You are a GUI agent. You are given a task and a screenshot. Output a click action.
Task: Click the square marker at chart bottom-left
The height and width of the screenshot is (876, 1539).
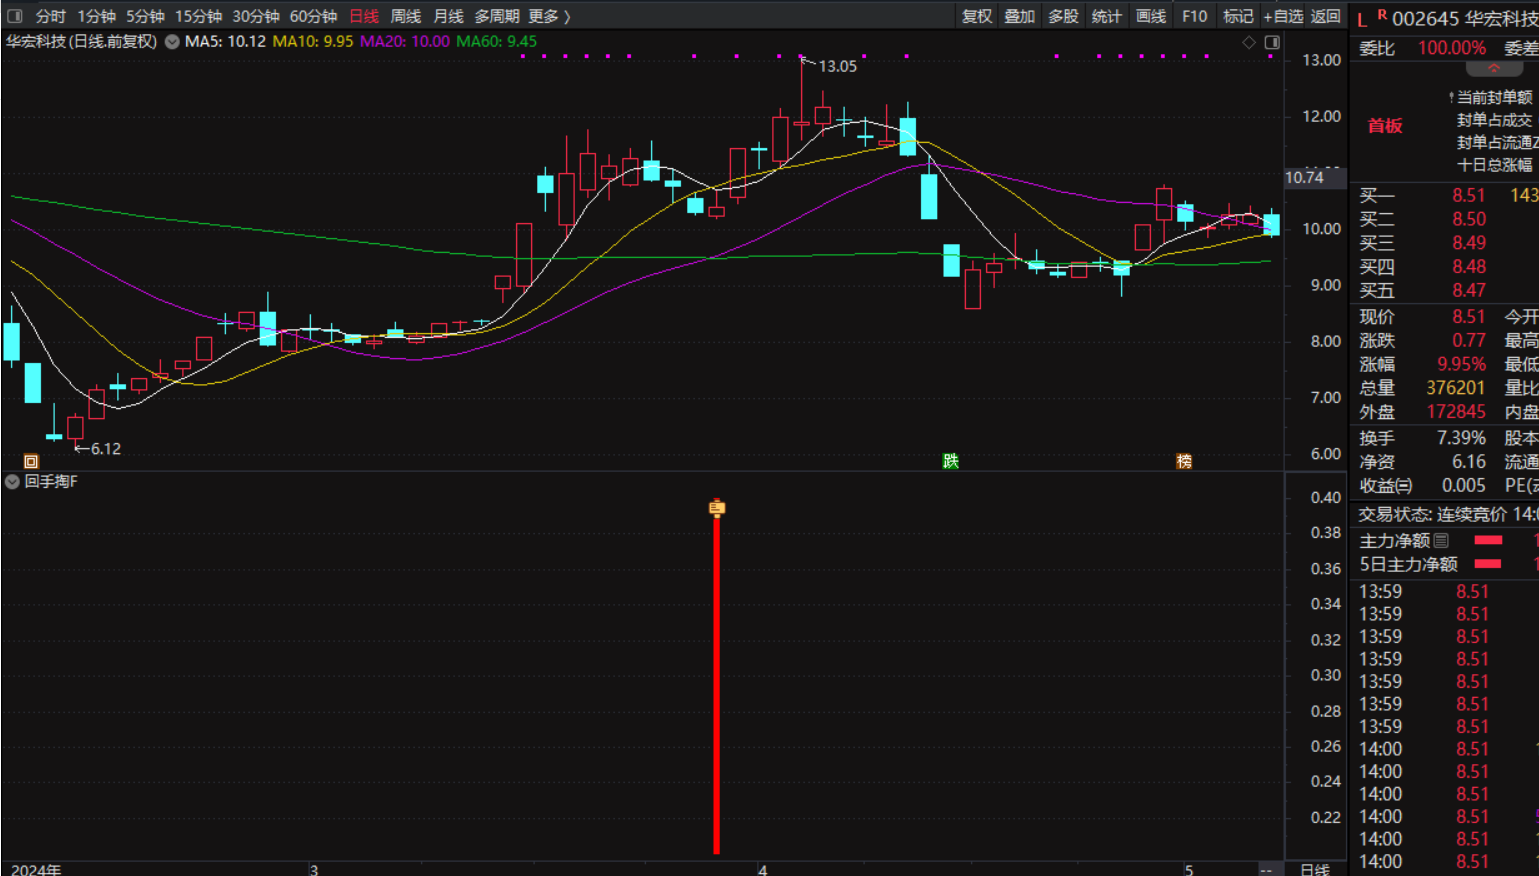click(31, 461)
